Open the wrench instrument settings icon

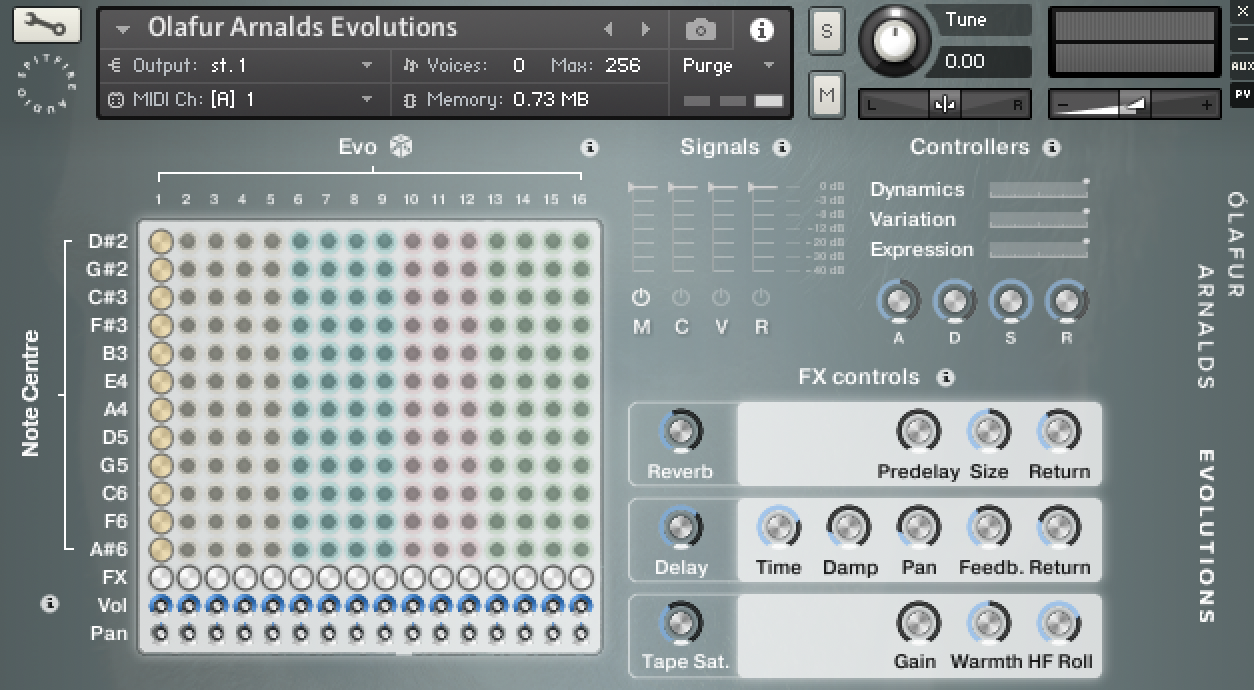point(46,25)
